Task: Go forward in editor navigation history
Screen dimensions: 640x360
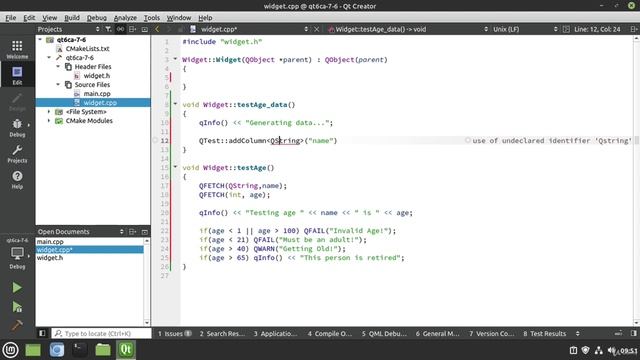Action: pos(169,29)
